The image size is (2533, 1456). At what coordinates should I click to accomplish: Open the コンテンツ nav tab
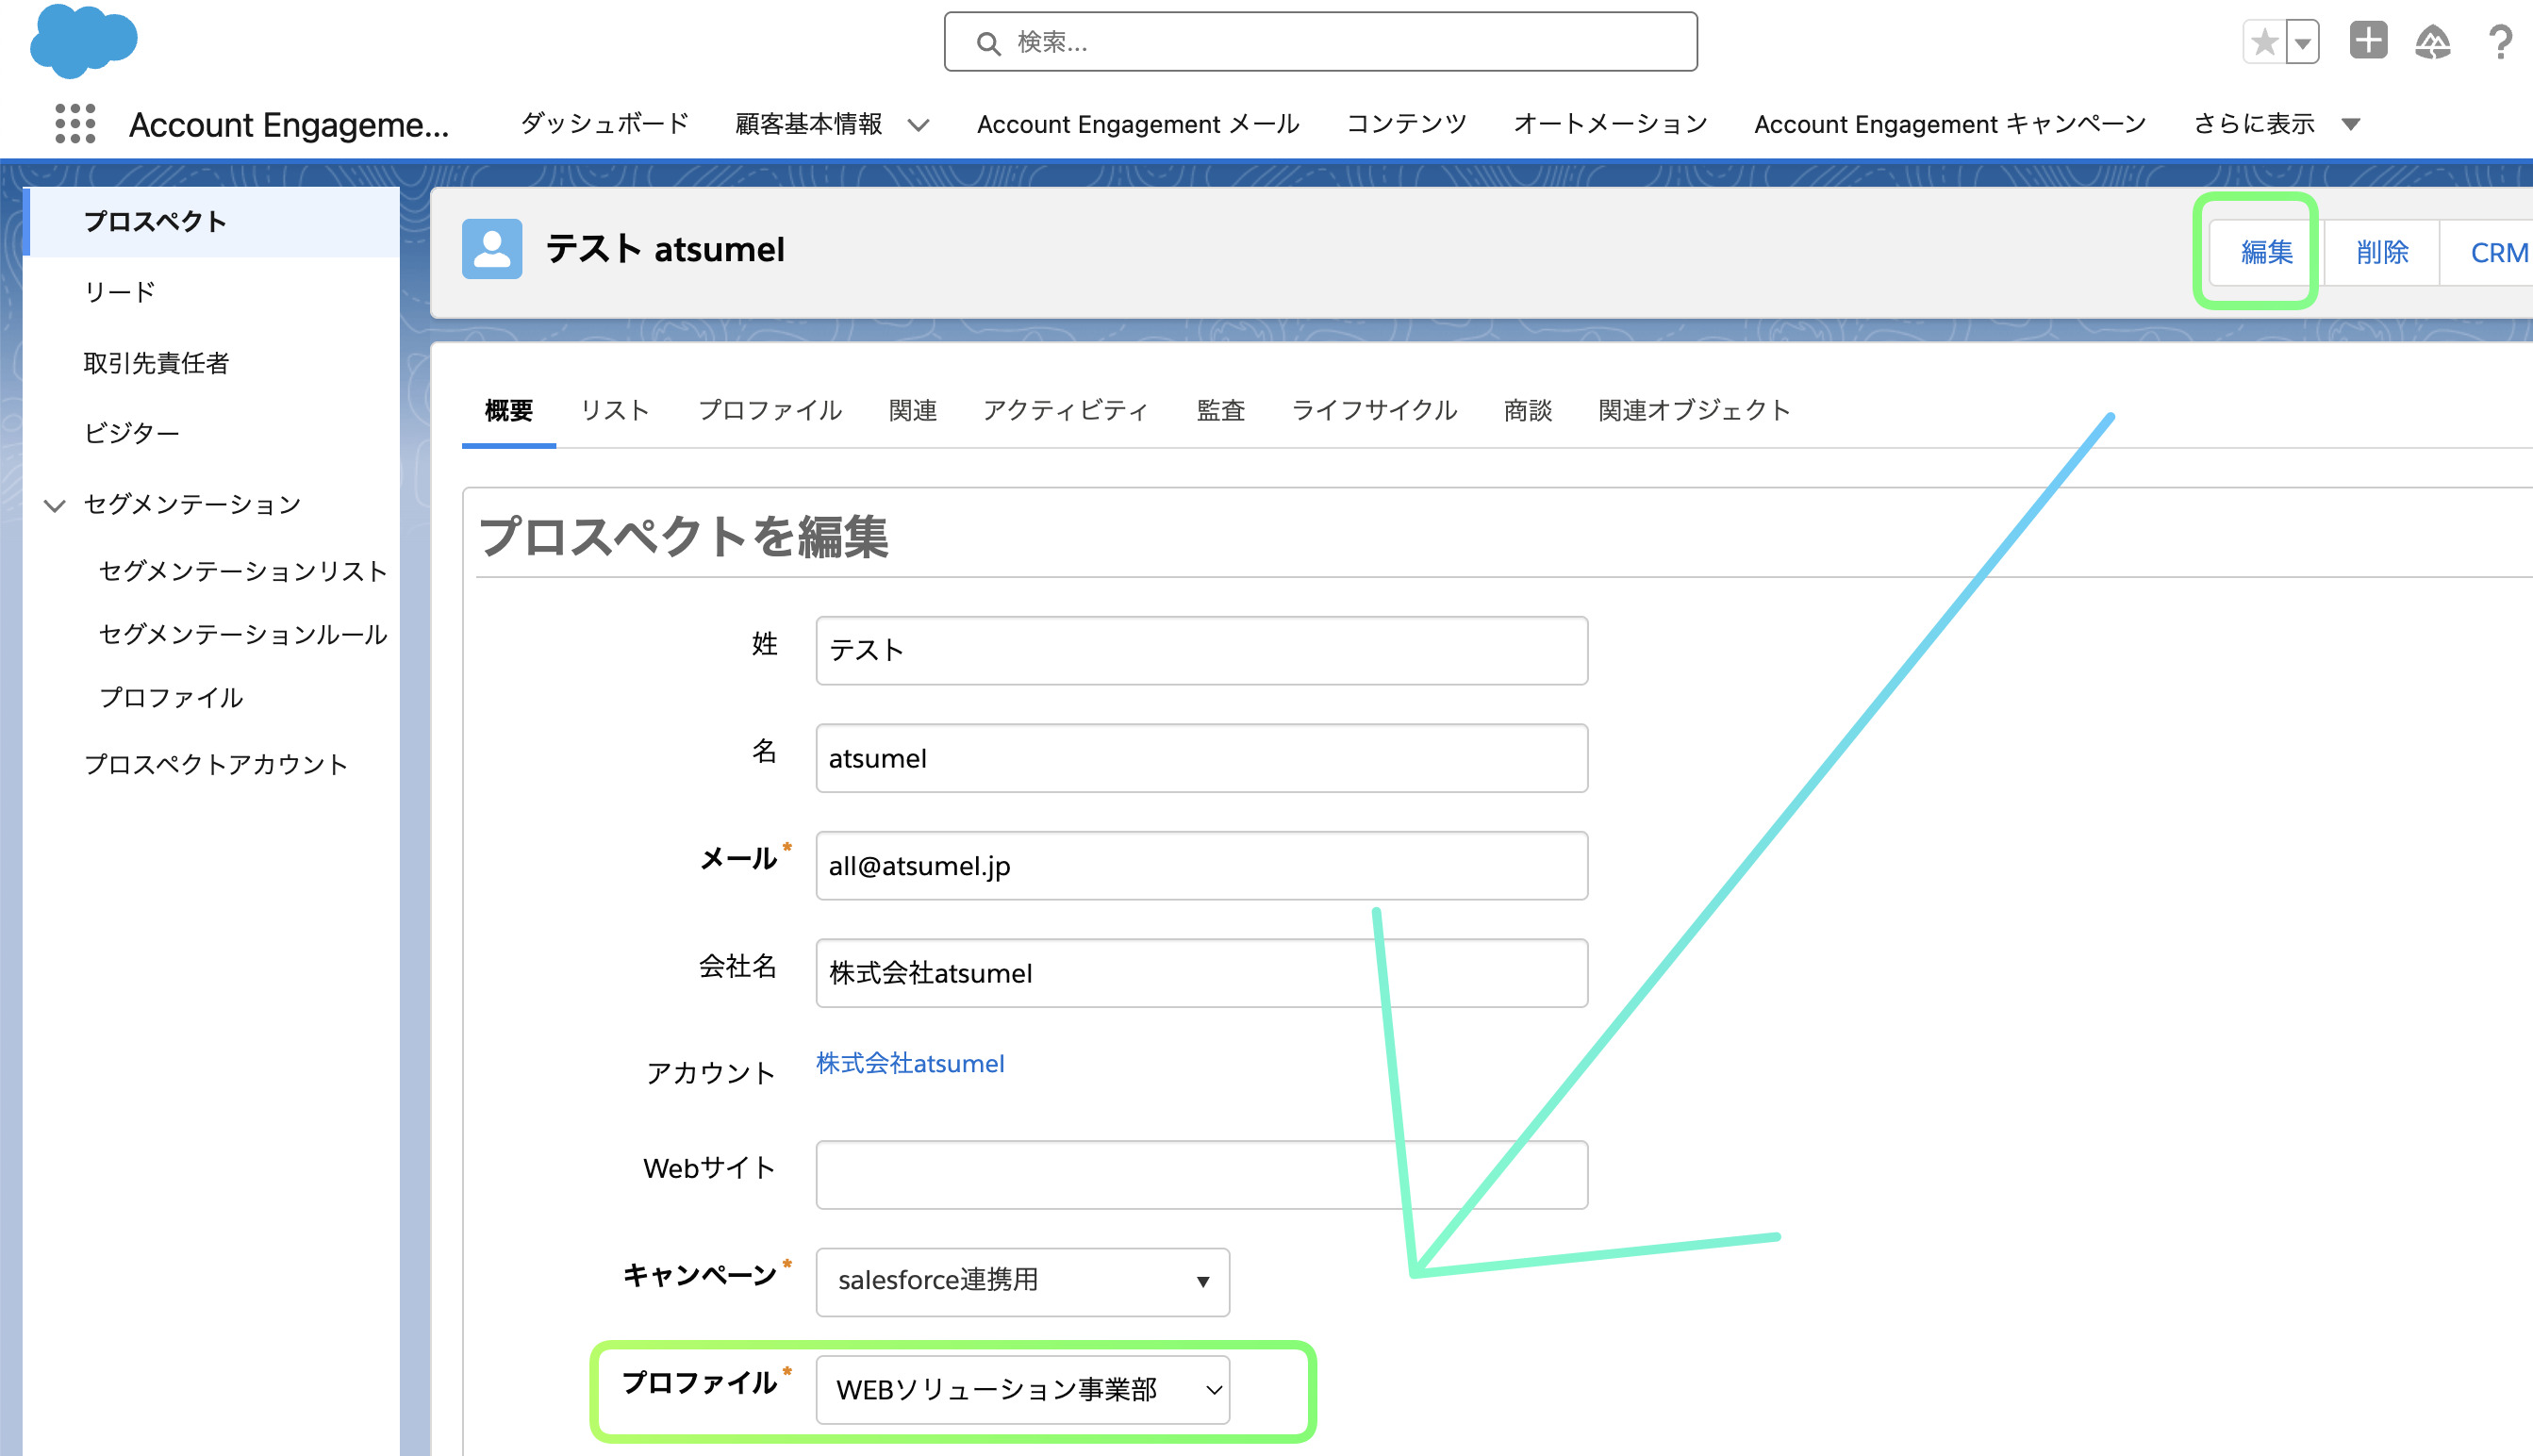tap(1406, 124)
